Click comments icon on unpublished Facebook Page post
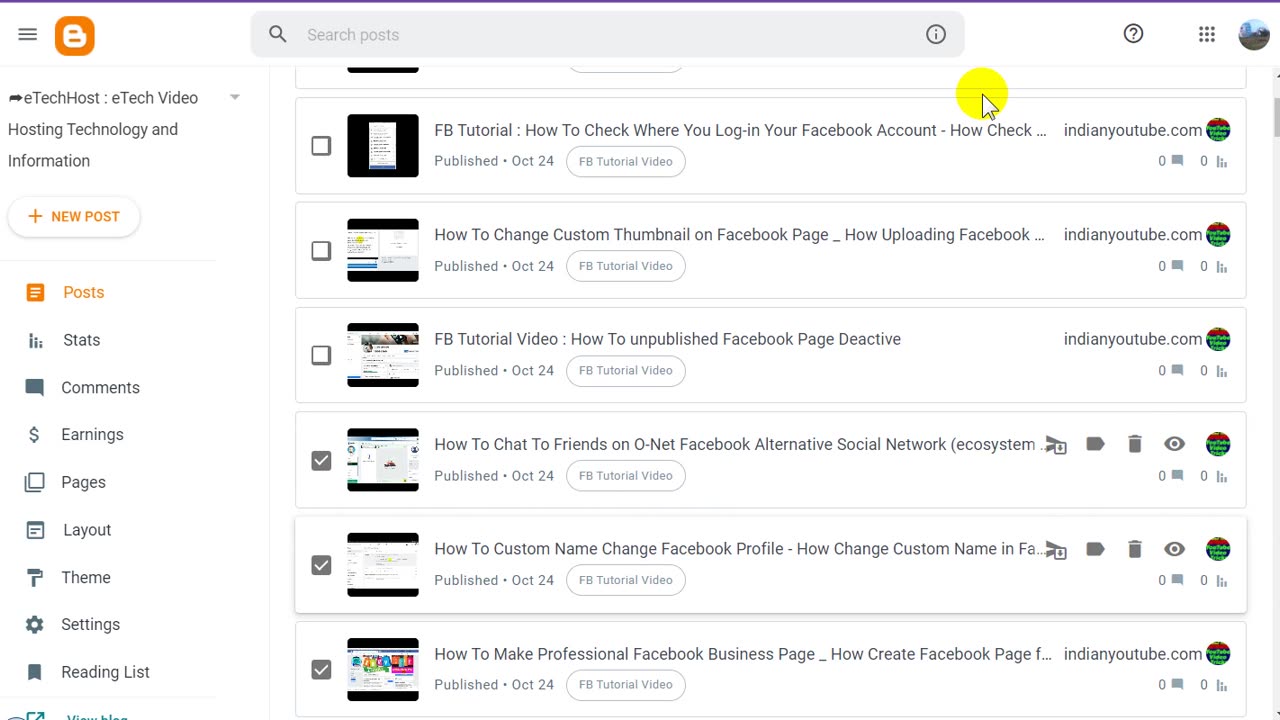1280x720 pixels. [x=1178, y=370]
